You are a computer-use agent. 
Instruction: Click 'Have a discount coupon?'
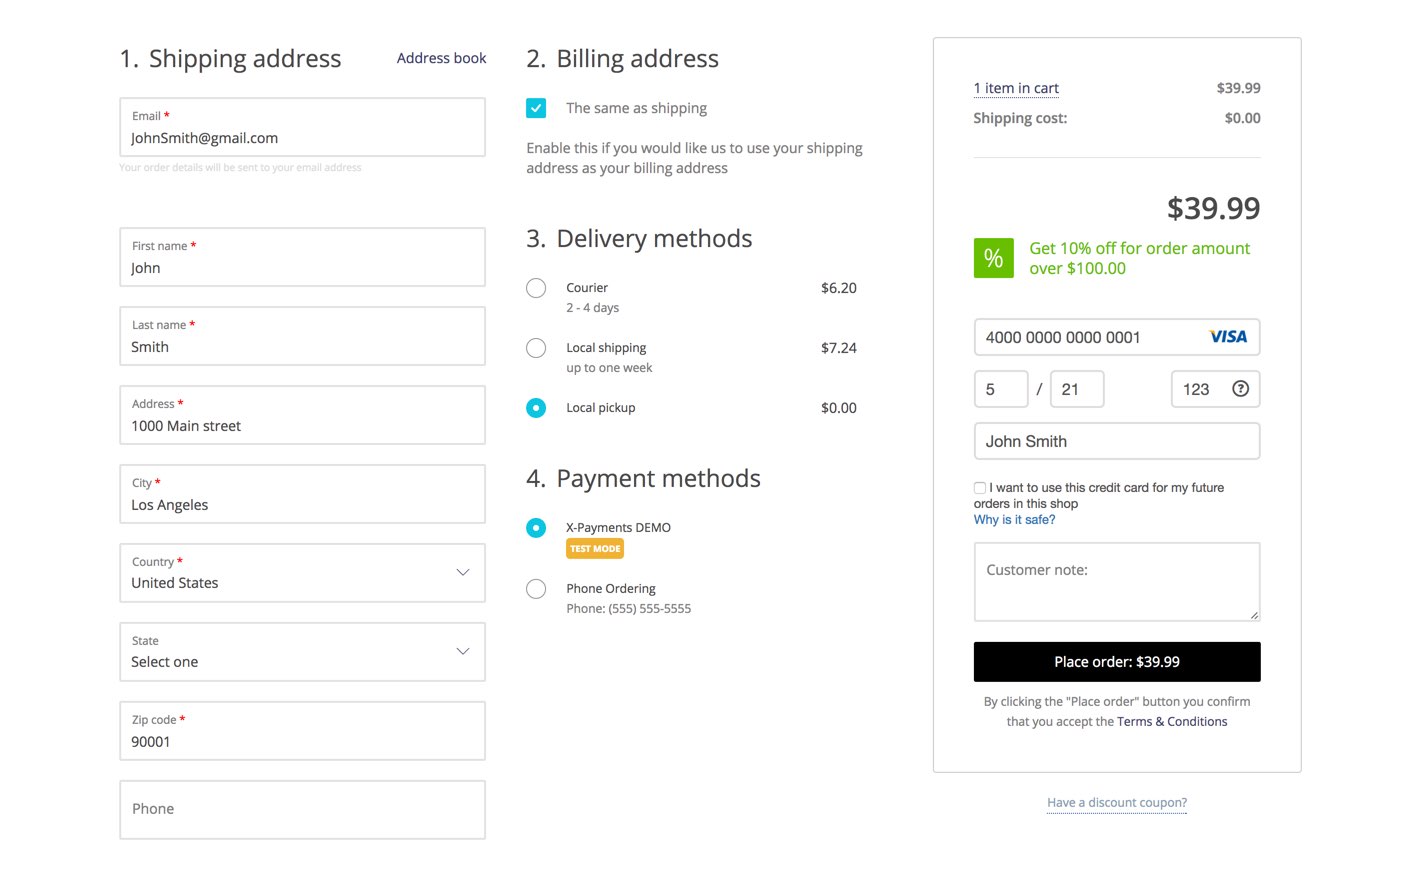(x=1116, y=802)
